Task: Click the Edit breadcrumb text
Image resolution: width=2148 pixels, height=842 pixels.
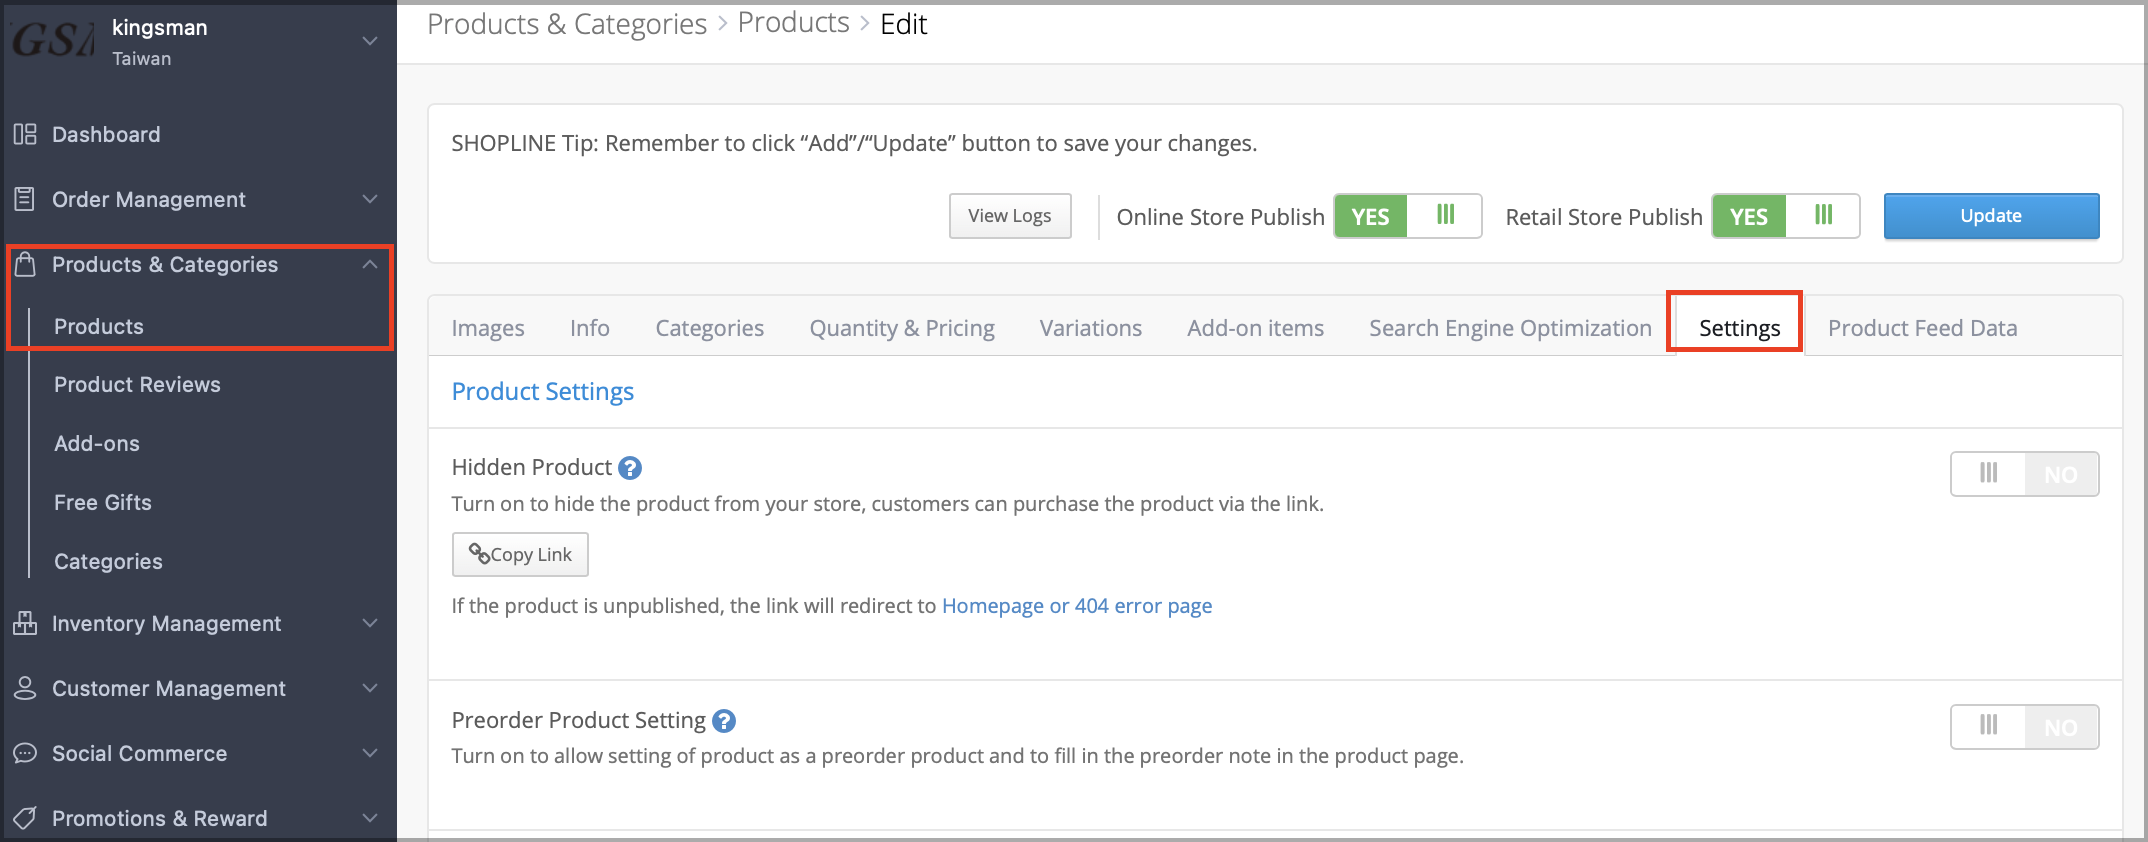Action: click(x=904, y=24)
